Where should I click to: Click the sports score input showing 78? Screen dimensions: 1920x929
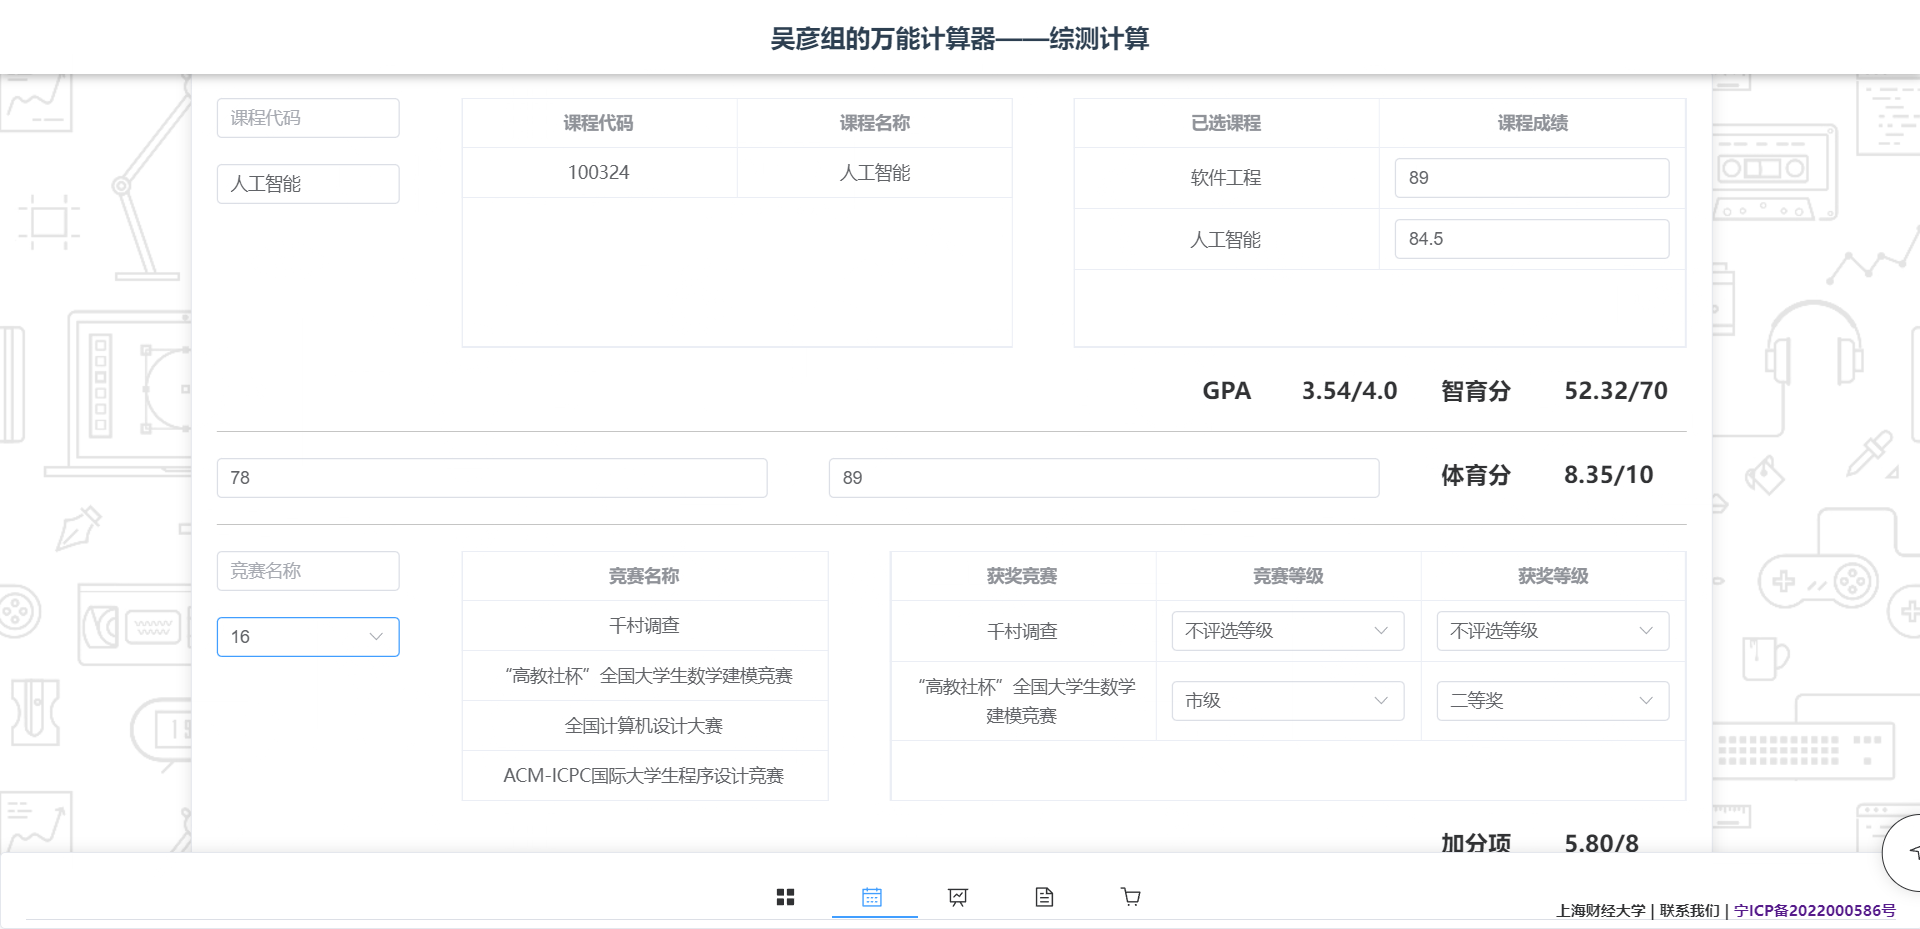[492, 478]
